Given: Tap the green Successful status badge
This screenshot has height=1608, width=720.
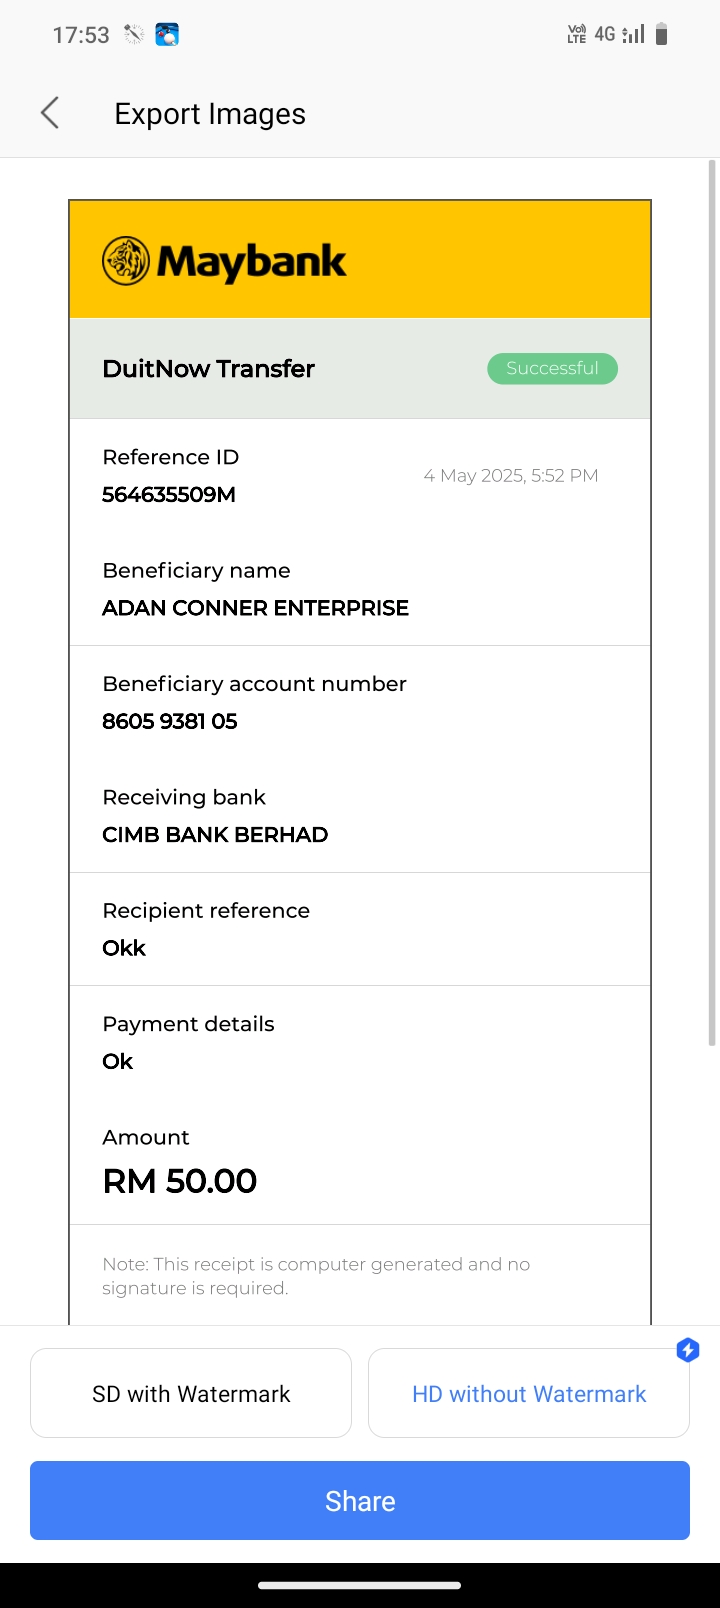Looking at the screenshot, I should pyautogui.click(x=552, y=368).
